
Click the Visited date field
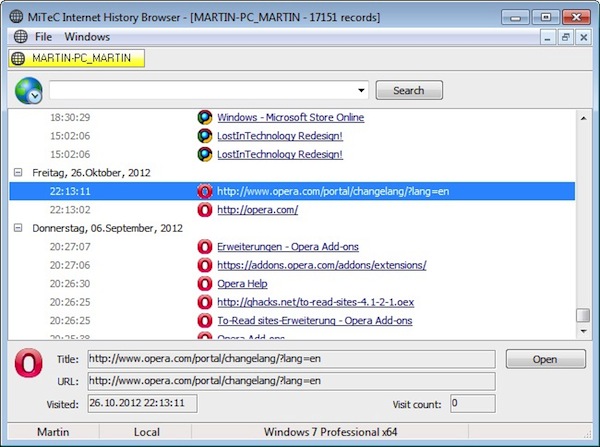(x=142, y=403)
